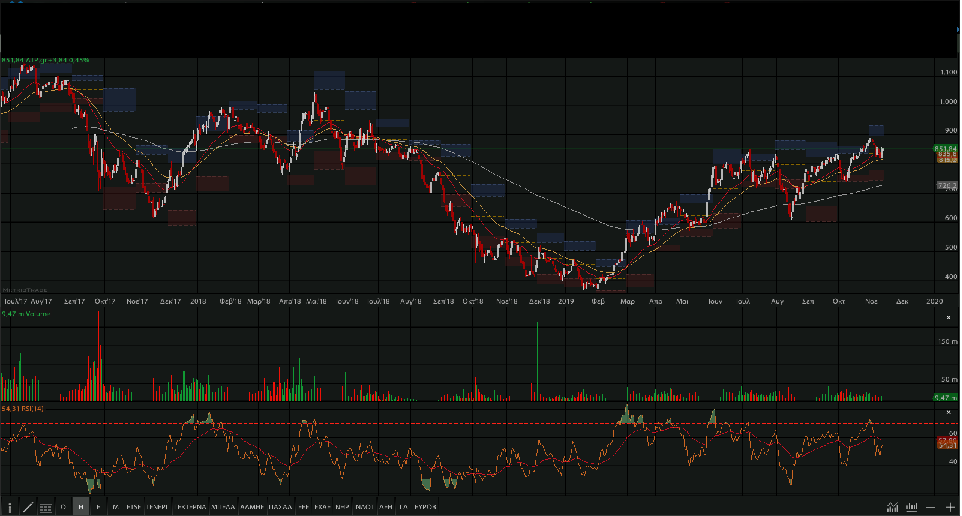Click the green 851.84 price tag on axis
Screen dimensions: 962x516
coord(947,149)
